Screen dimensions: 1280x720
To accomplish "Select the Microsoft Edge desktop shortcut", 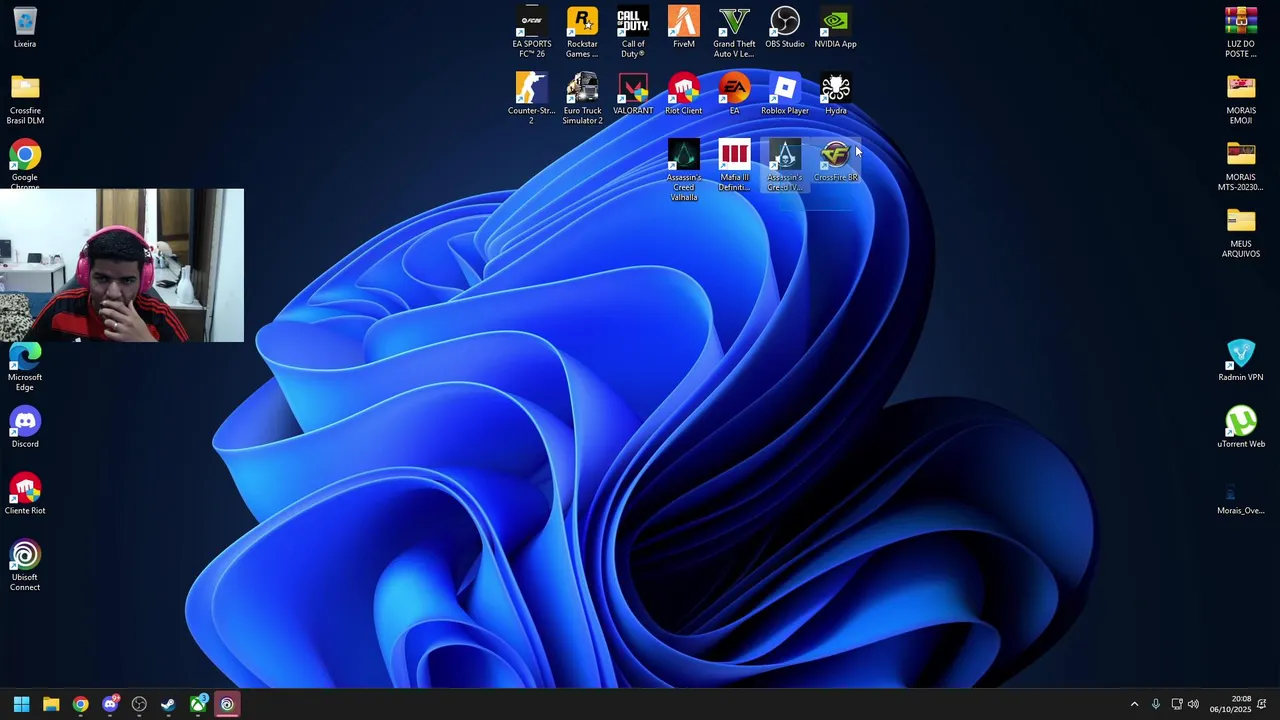I will pos(25,366).
